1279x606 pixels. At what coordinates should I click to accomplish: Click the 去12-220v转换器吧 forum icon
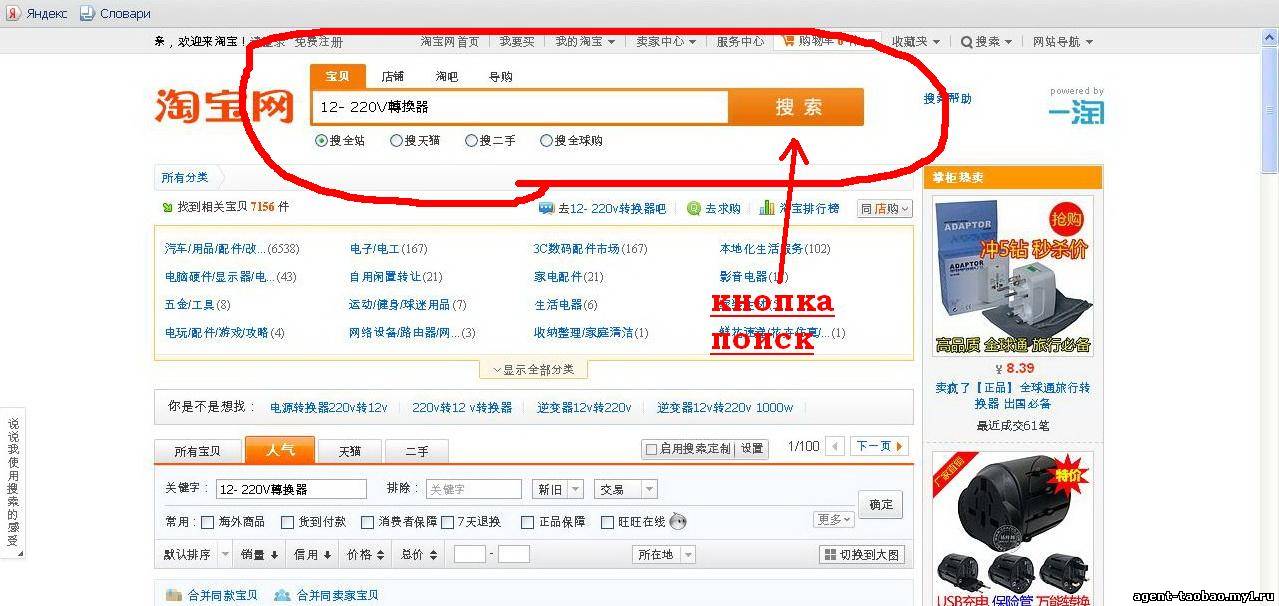(x=546, y=208)
